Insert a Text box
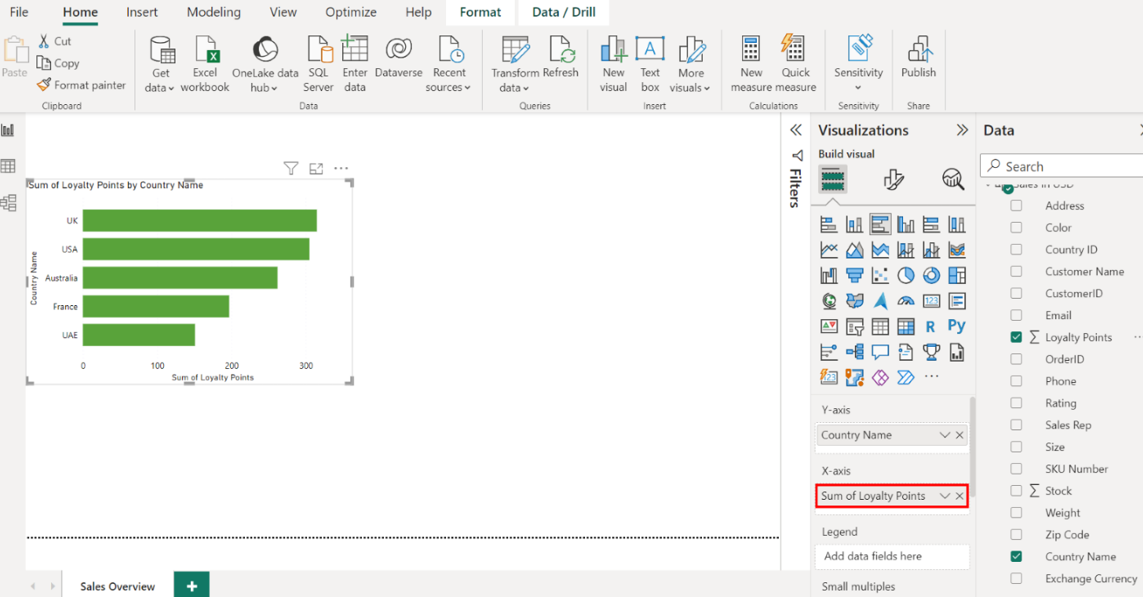The image size is (1143, 597). pos(650,50)
